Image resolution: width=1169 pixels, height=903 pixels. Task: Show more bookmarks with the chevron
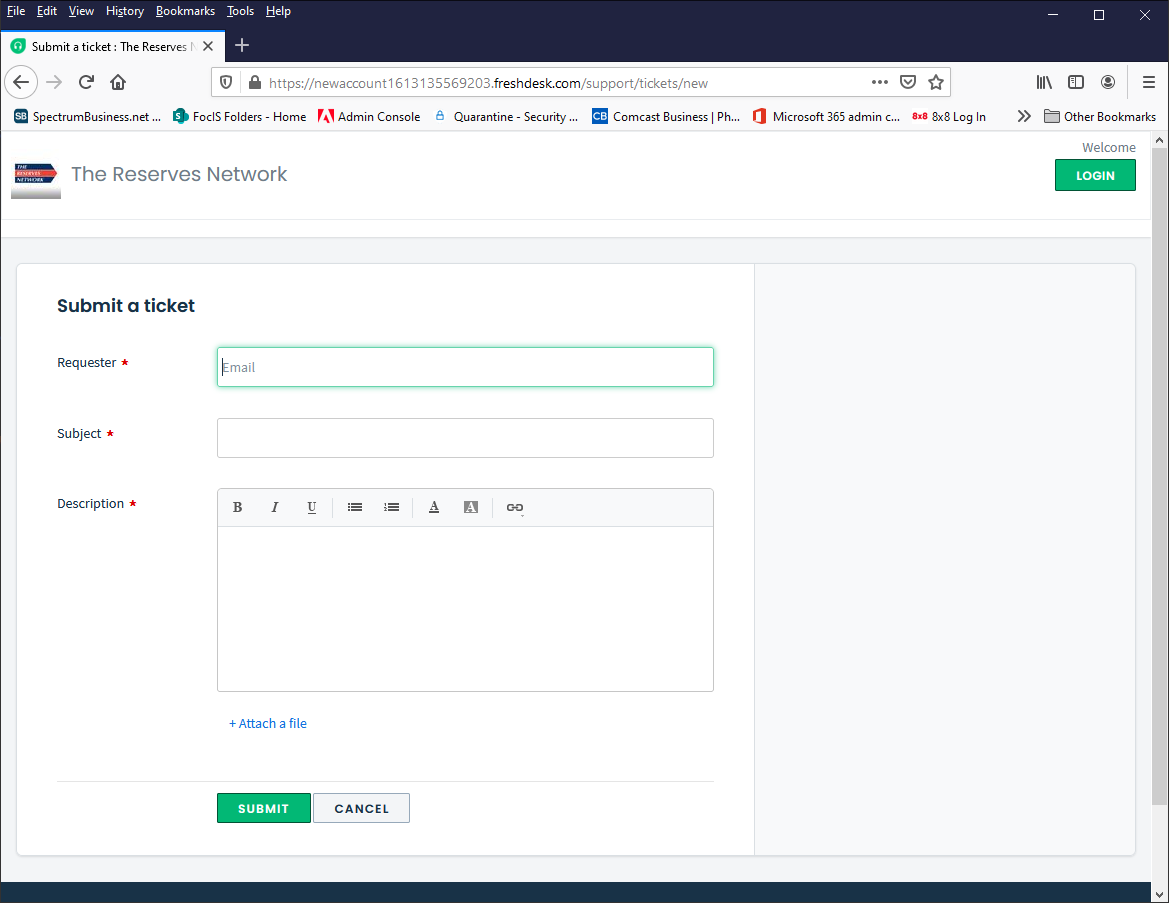[x=1024, y=116]
